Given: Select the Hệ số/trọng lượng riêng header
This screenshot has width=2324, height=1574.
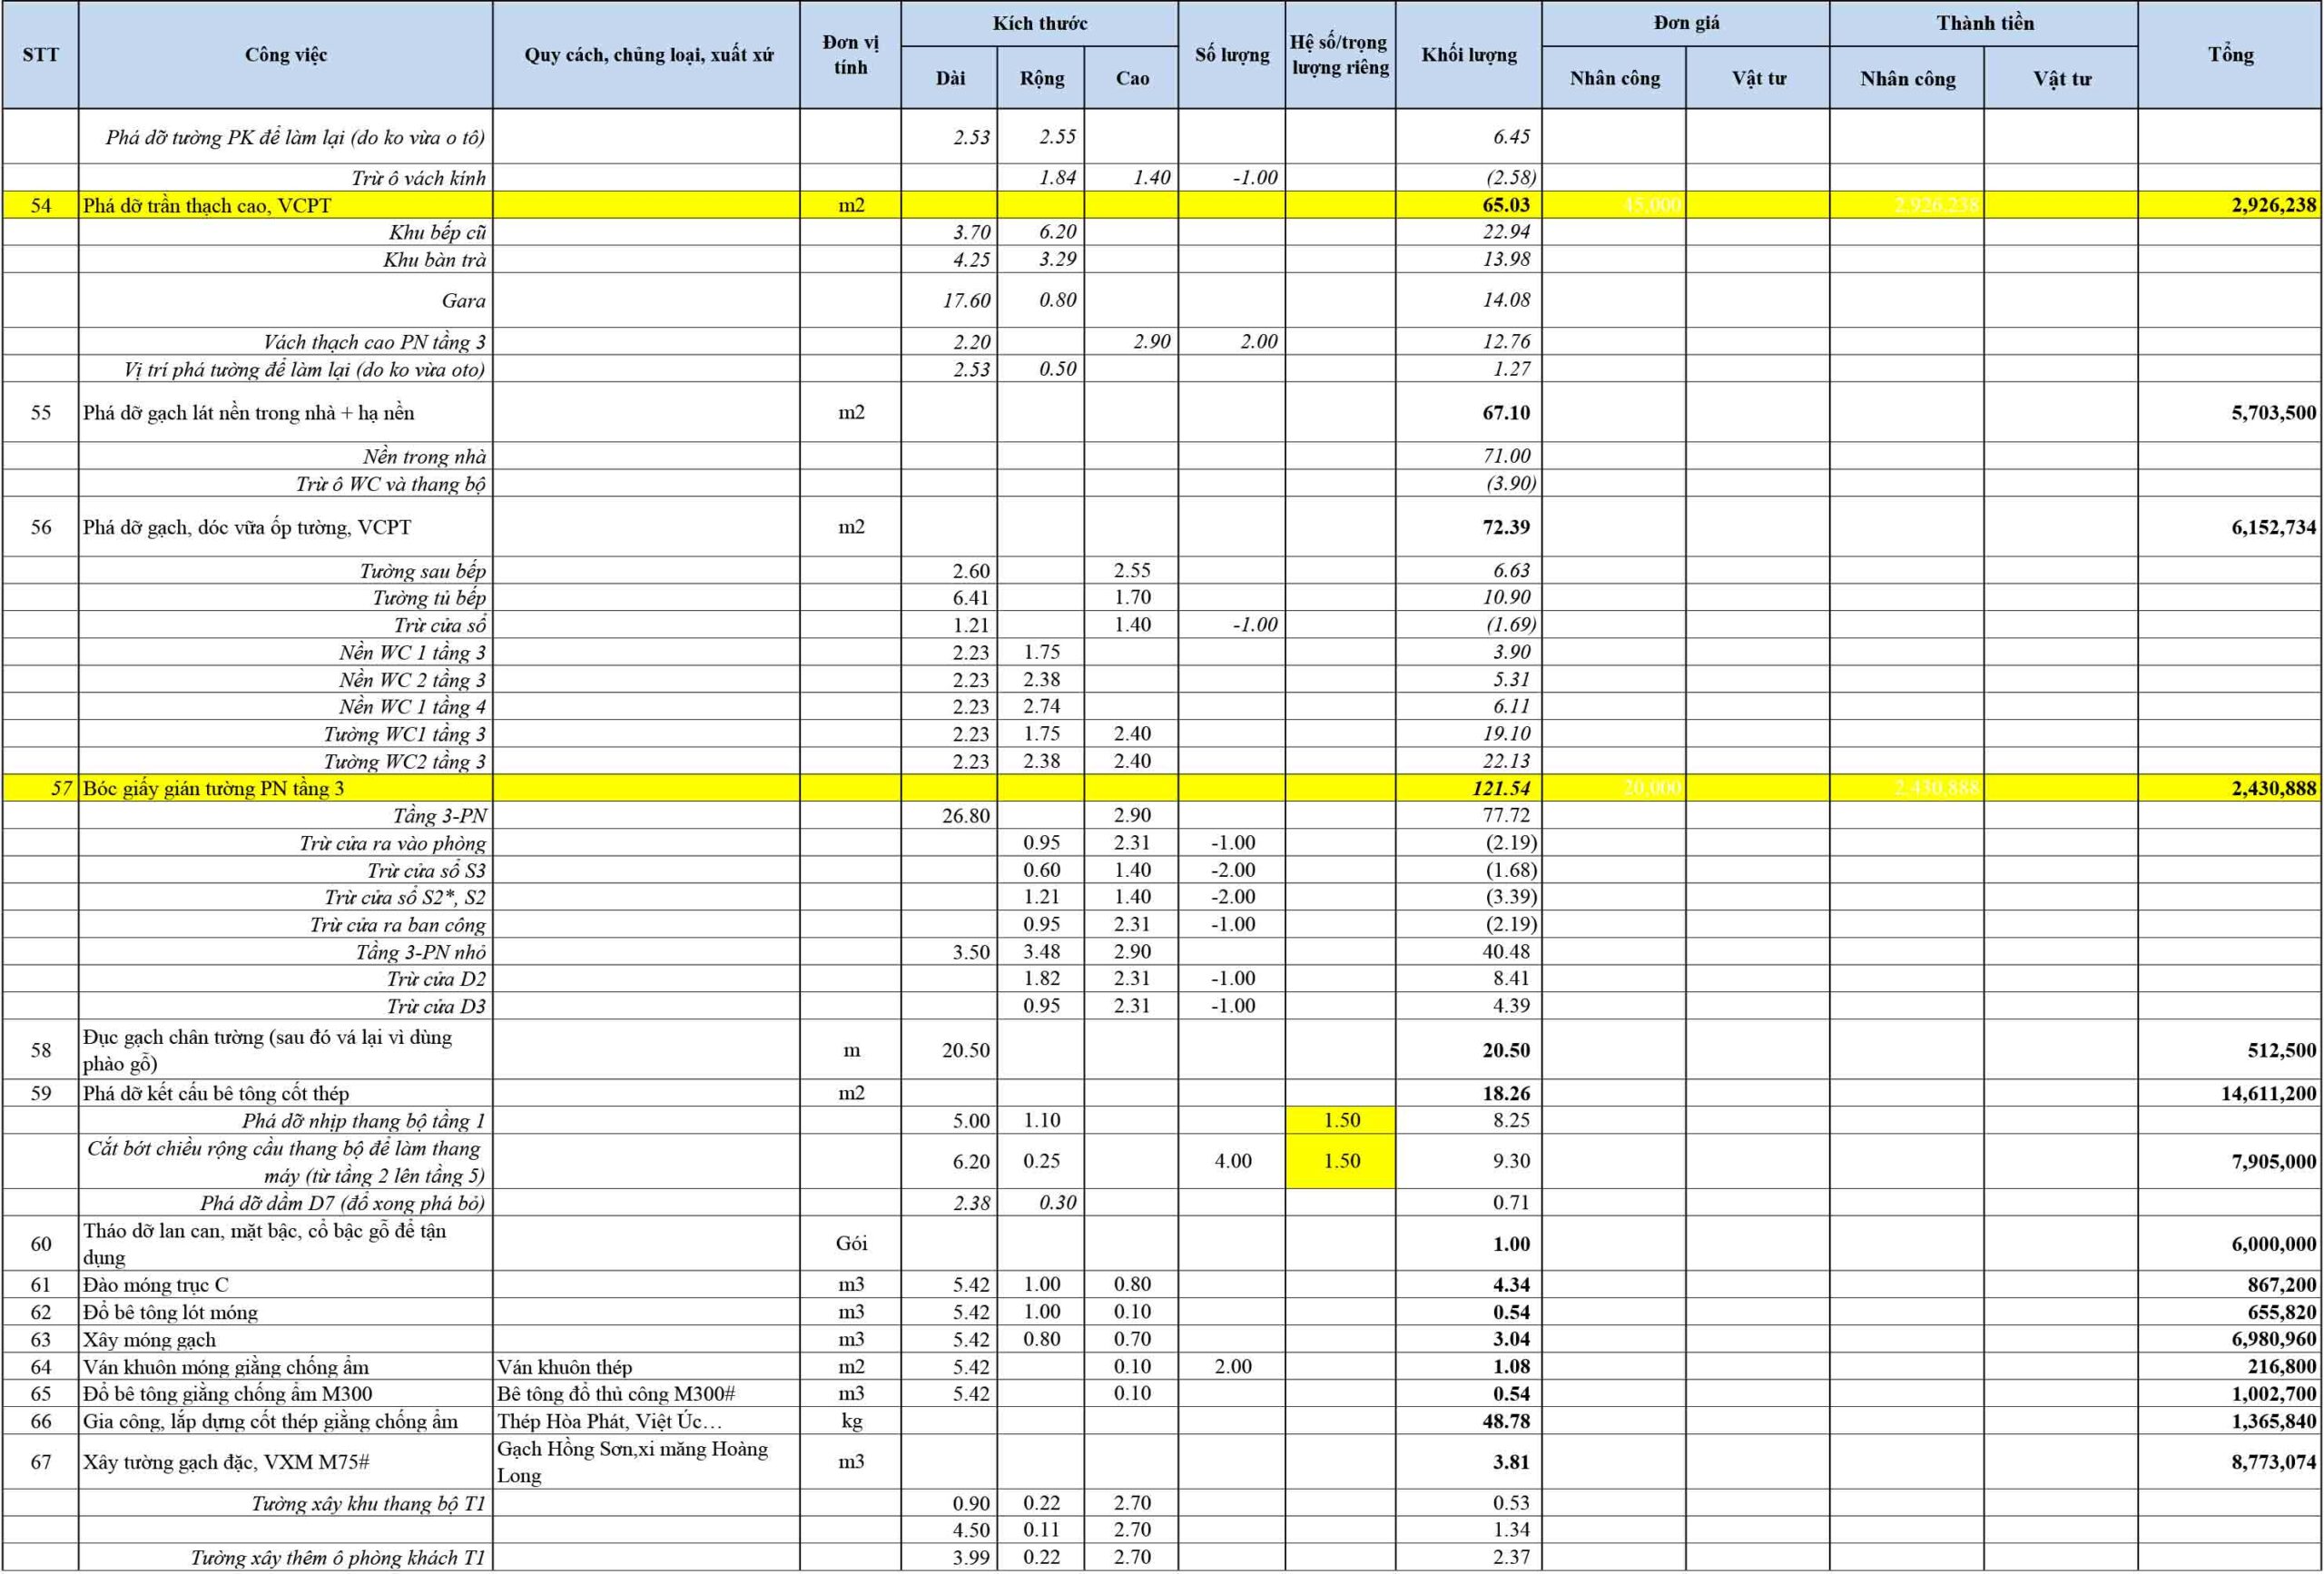Looking at the screenshot, I should coord(1340,55).
